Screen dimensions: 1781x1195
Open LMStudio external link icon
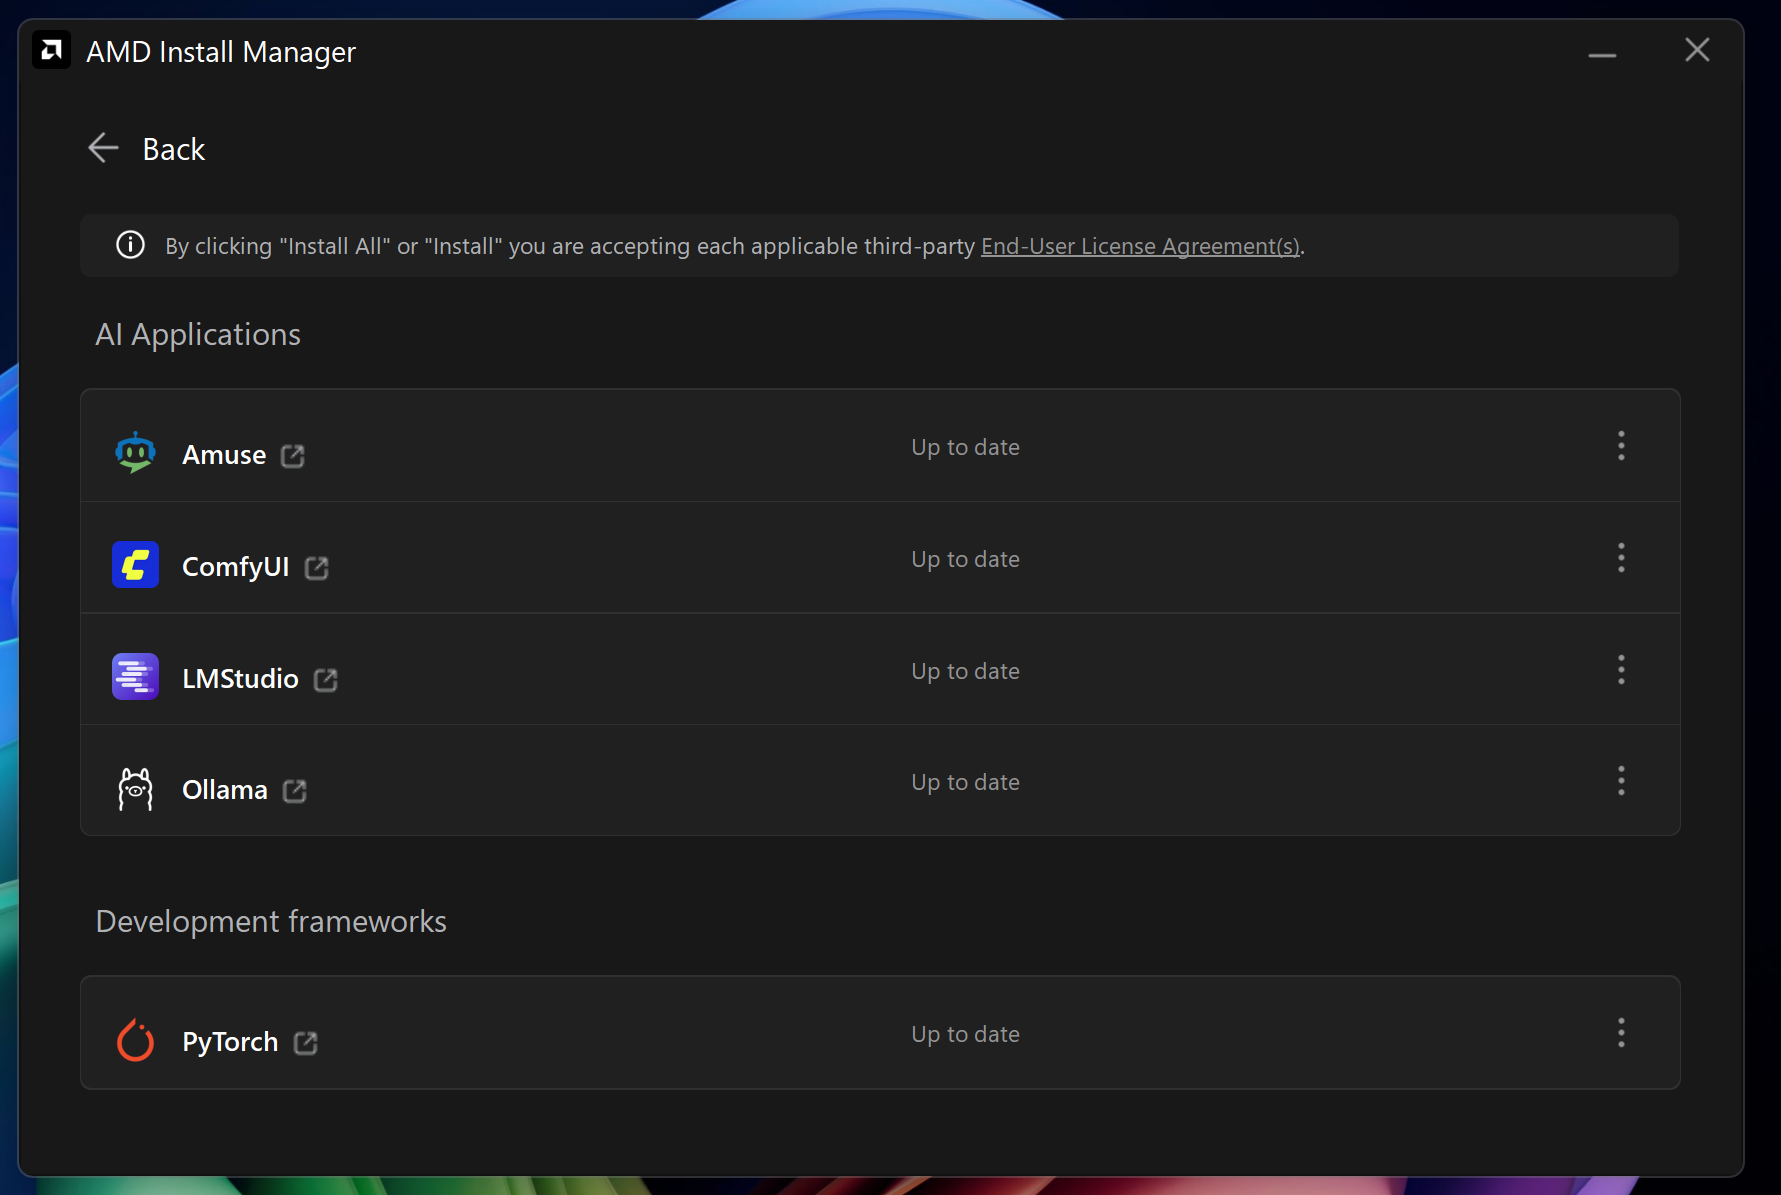point(326,680)
